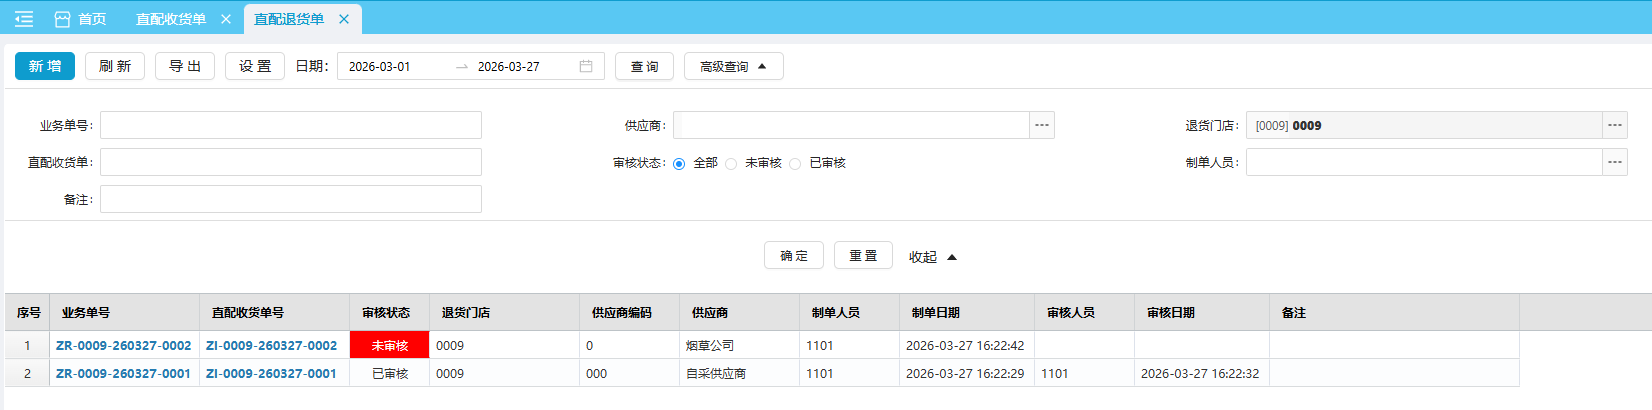Select the 已审核 audit status radio
Viewport: 1652px width, 410px height.
(x=796, y=163)
